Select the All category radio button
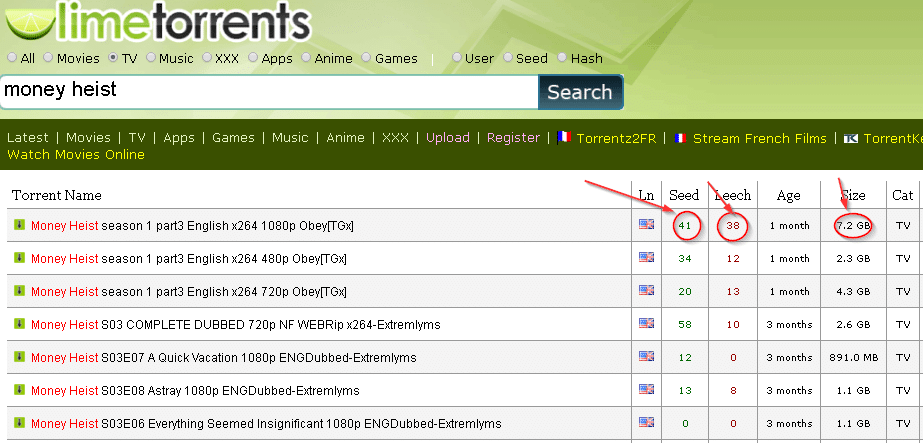 (12, 58)
